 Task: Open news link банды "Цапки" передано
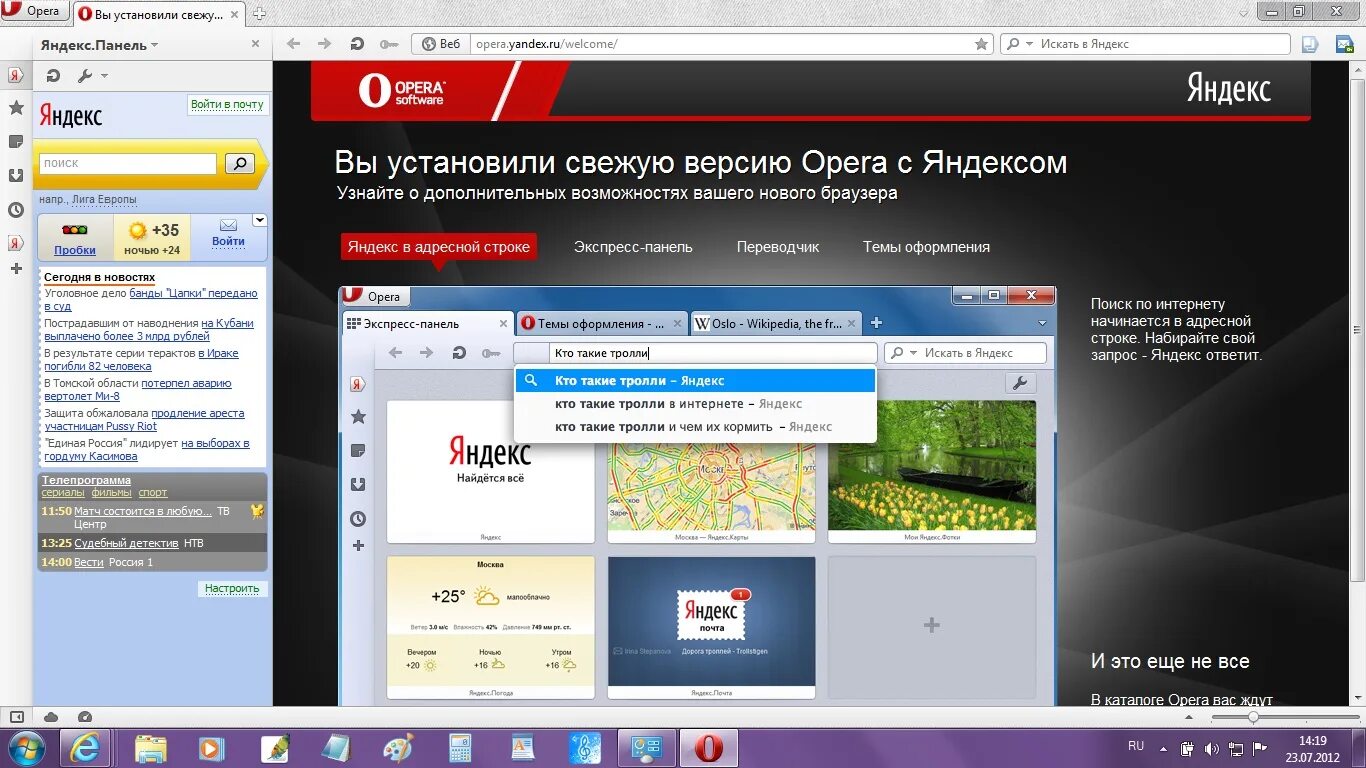click(193, 293)
